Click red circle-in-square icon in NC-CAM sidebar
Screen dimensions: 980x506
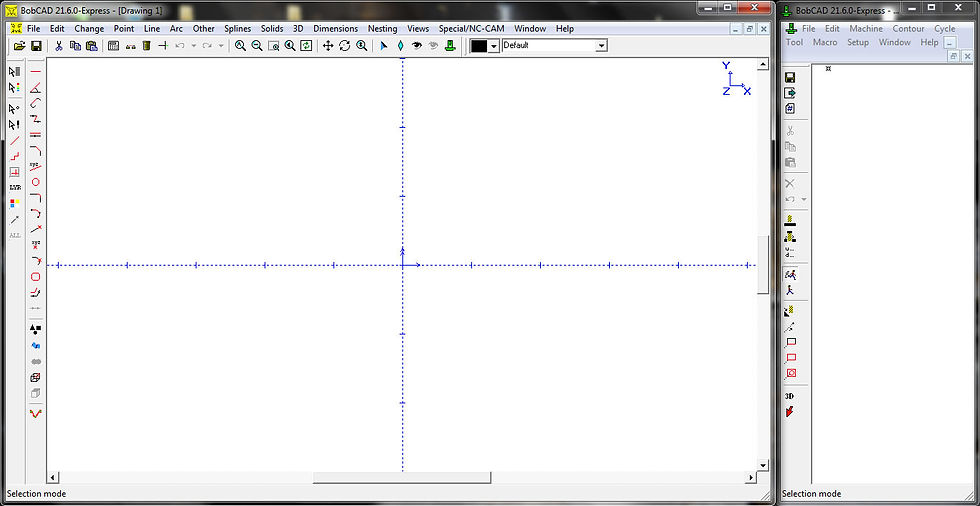click(x=790, y=374)
